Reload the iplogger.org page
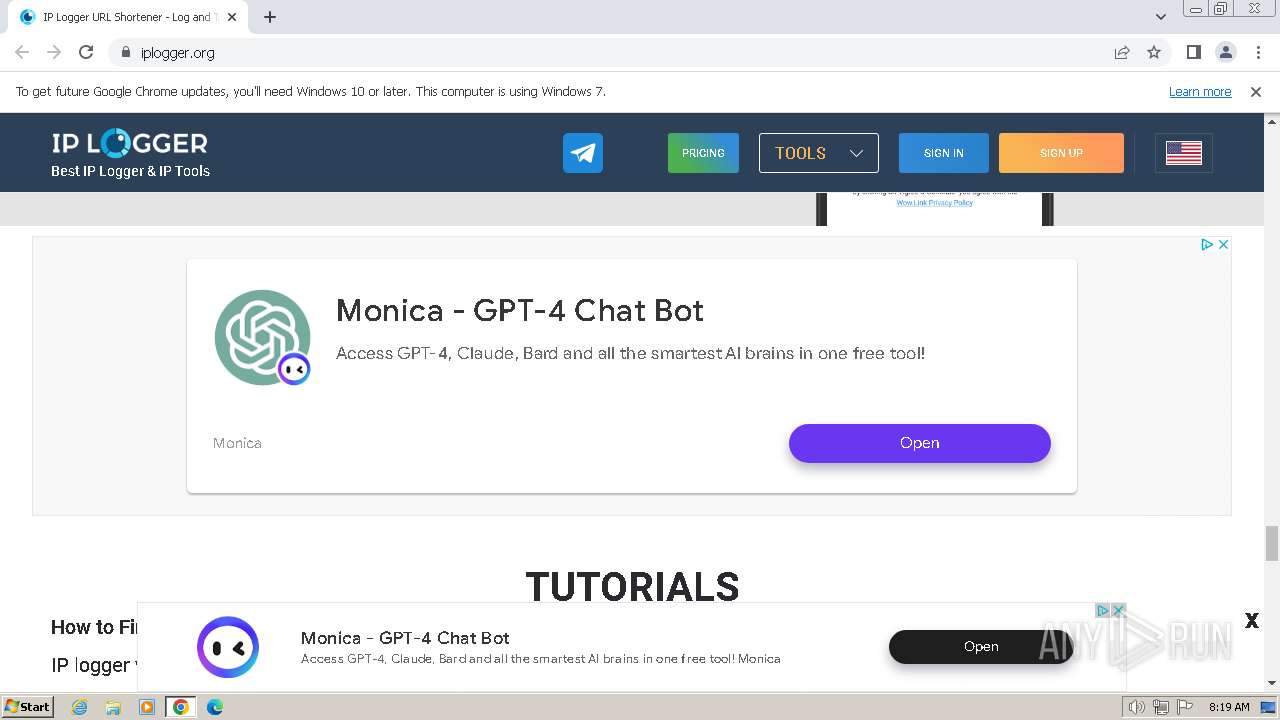Screen dimensions: 1280x720 point(86,52)
